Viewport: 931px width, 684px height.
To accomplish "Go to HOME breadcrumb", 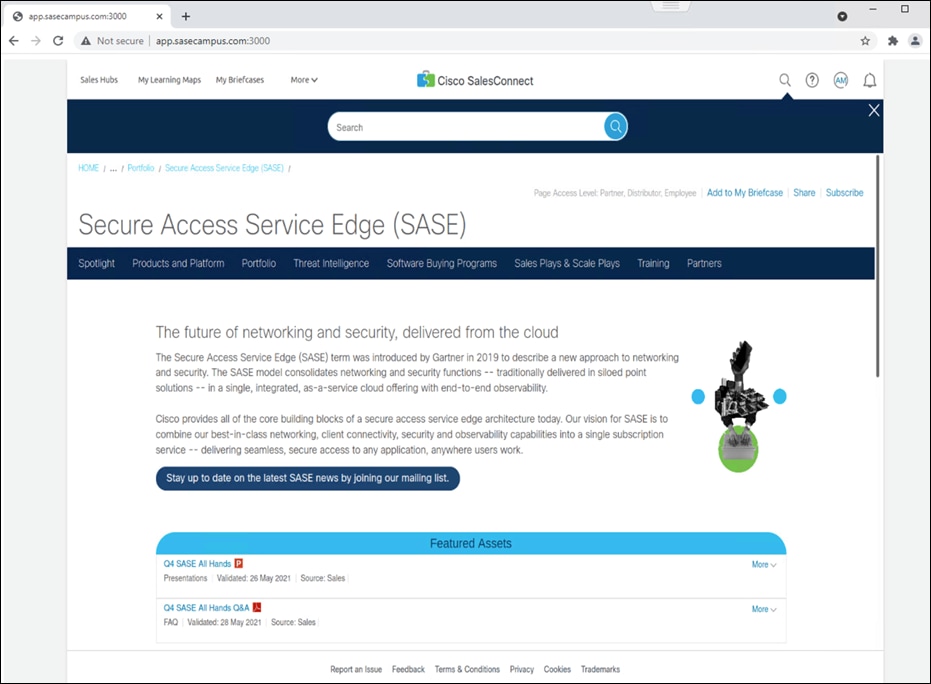I will click(x=88, y=168).
